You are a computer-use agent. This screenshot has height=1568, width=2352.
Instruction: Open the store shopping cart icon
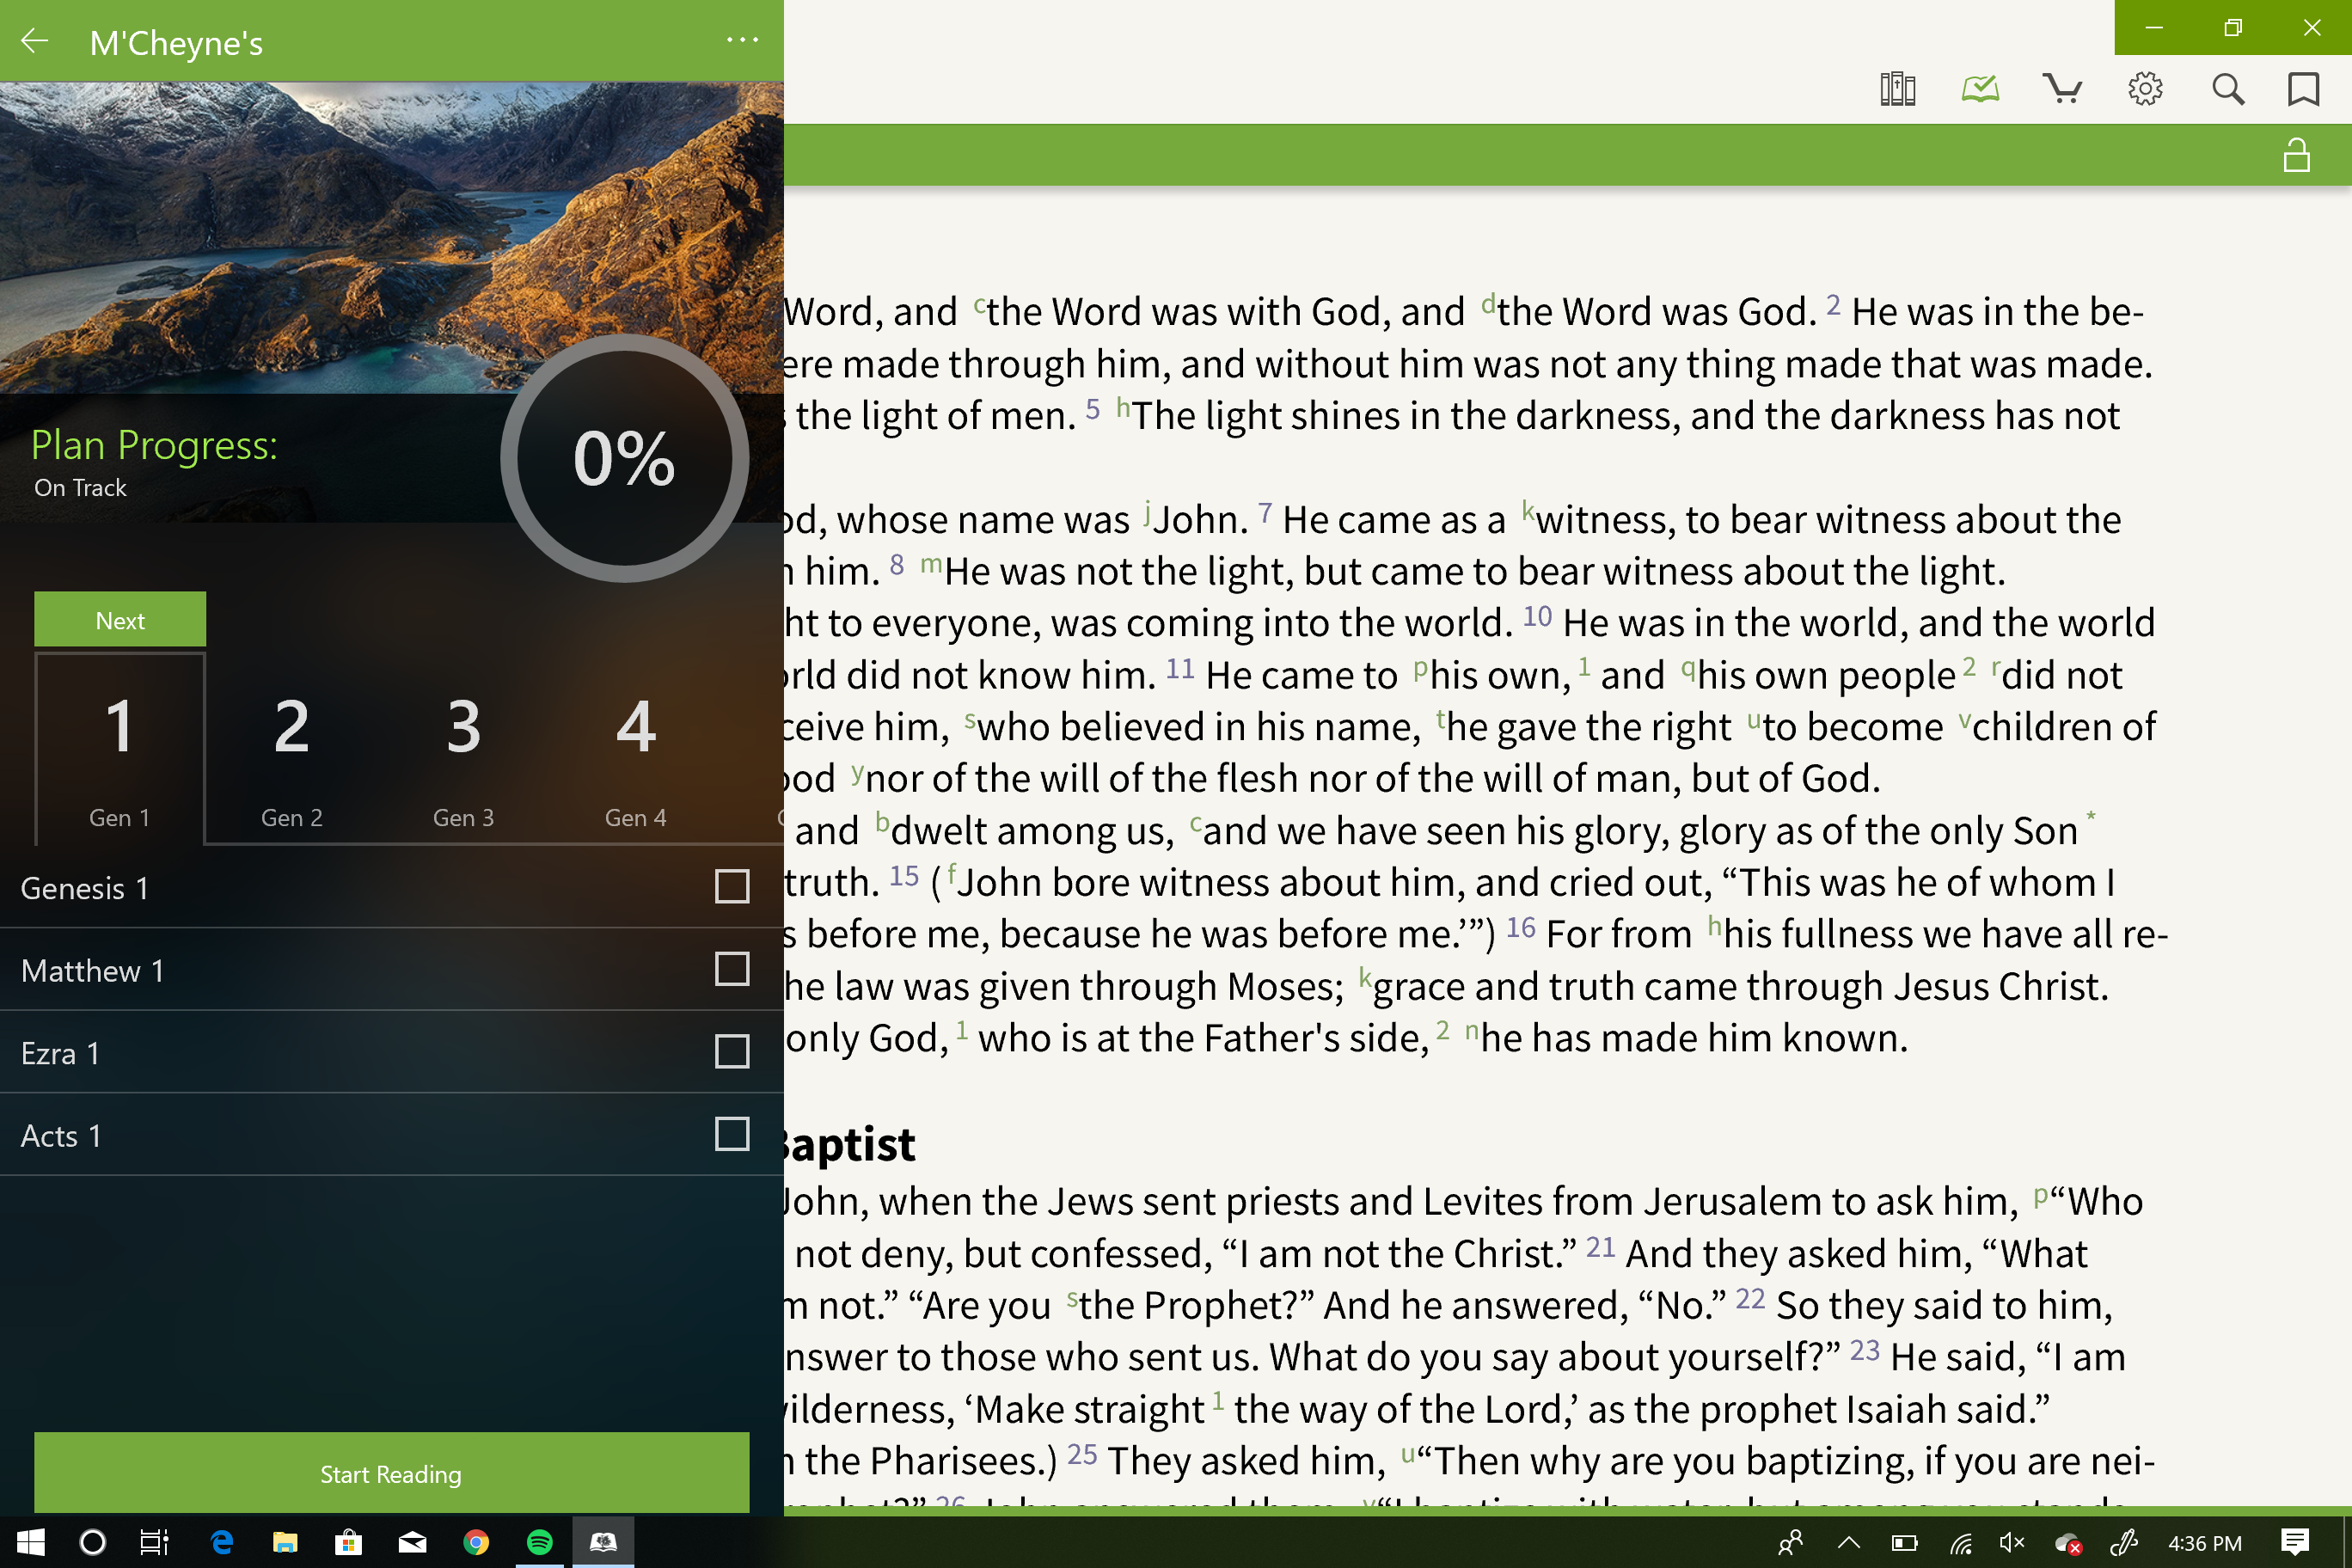(2062, 89)
